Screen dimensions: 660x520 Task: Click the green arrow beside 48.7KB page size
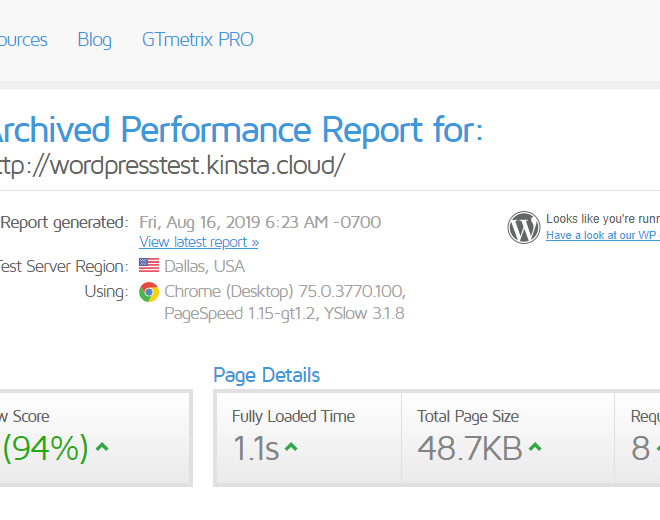click(x=535, y=447)
